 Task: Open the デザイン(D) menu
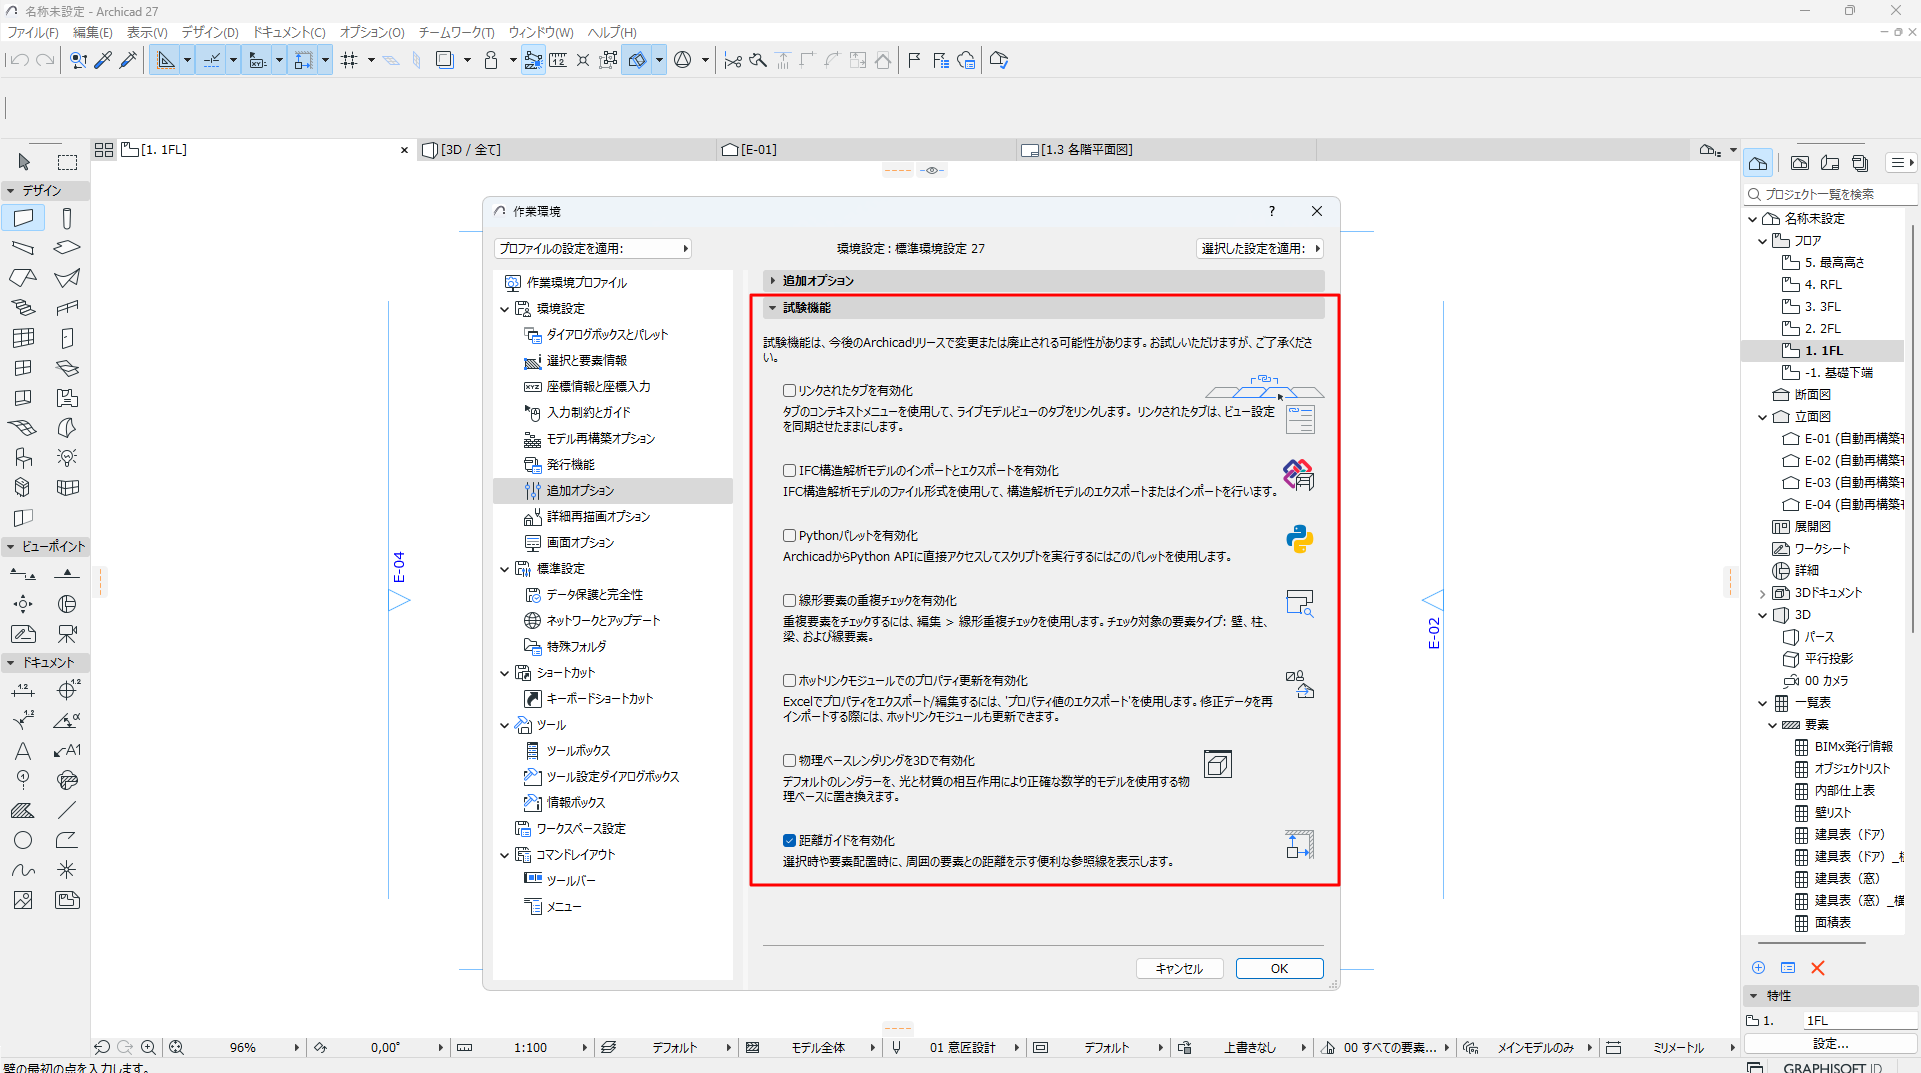pos(210,32)
